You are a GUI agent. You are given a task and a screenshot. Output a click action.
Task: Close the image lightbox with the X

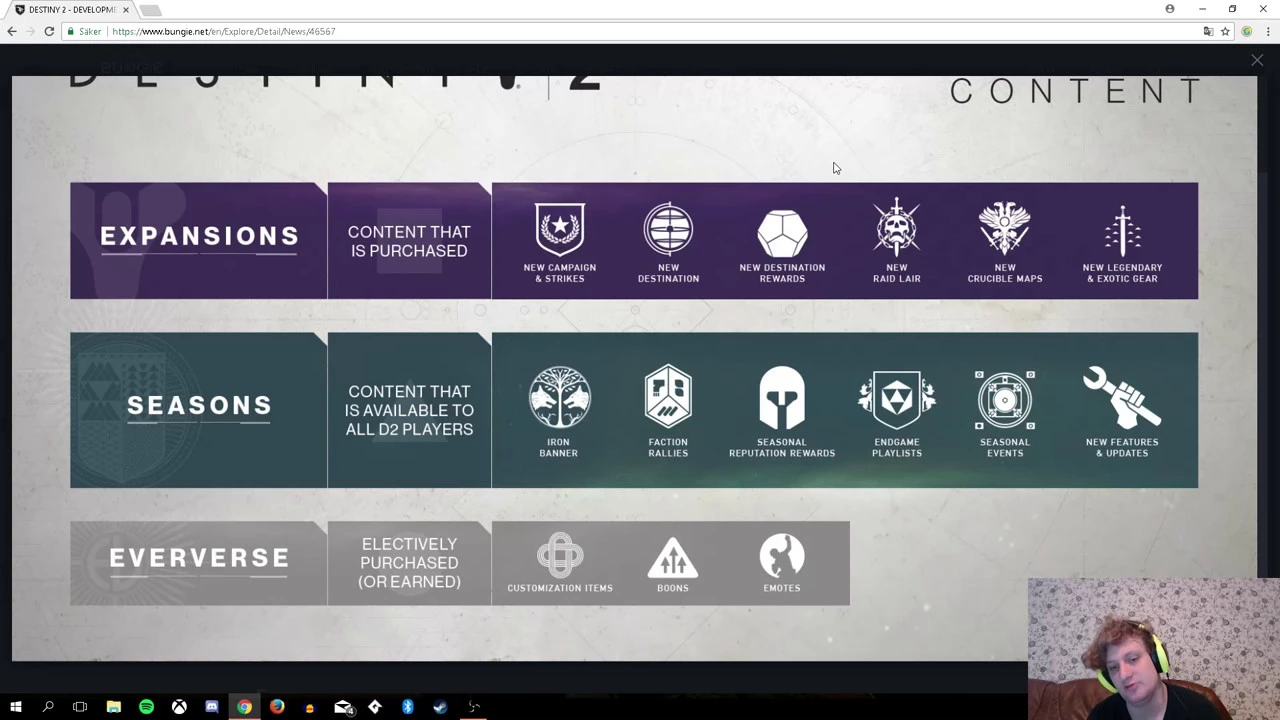(1257, 61)
